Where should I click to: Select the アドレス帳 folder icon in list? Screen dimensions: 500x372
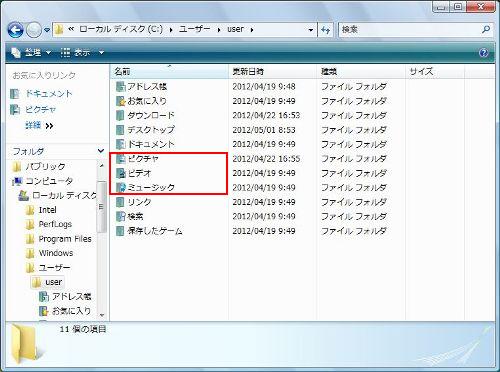(x=120, y=86)
